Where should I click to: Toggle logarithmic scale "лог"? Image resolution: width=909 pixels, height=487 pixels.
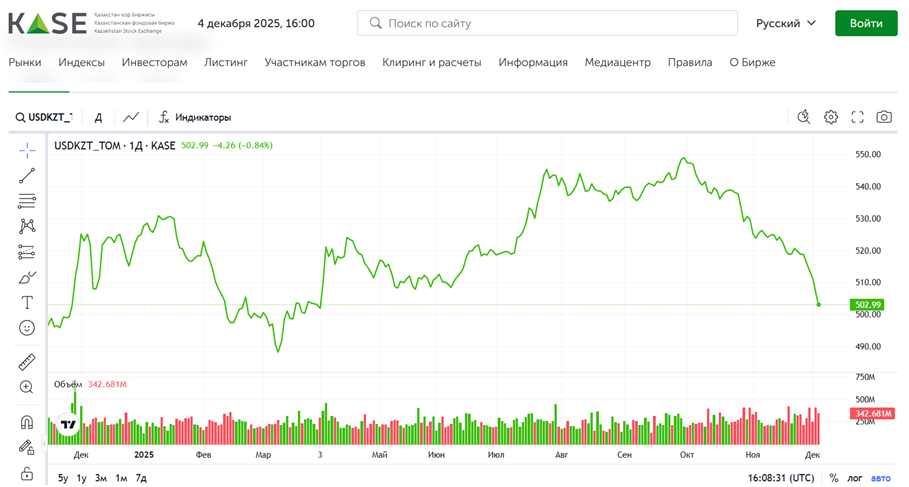(x=854, y=478)
